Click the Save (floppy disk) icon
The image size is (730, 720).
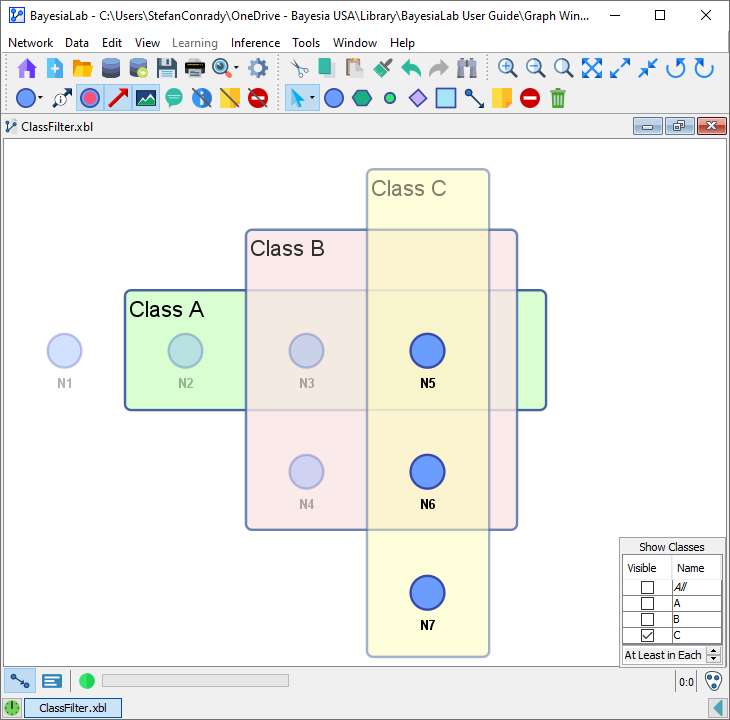[167, 68]
